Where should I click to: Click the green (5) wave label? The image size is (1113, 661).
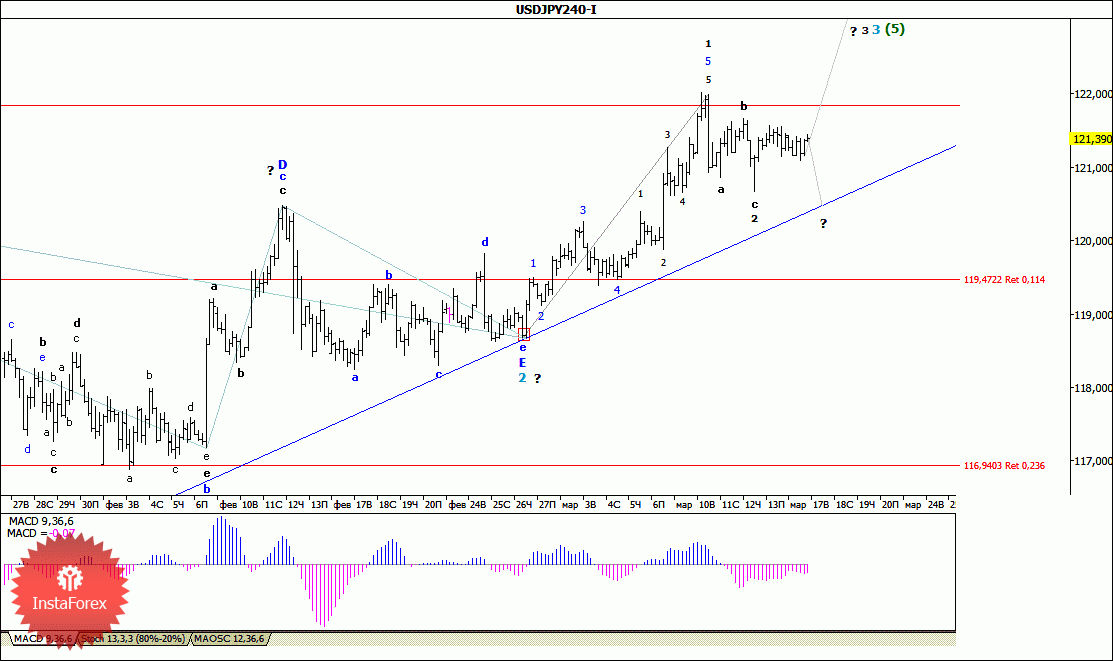(894, 29)
